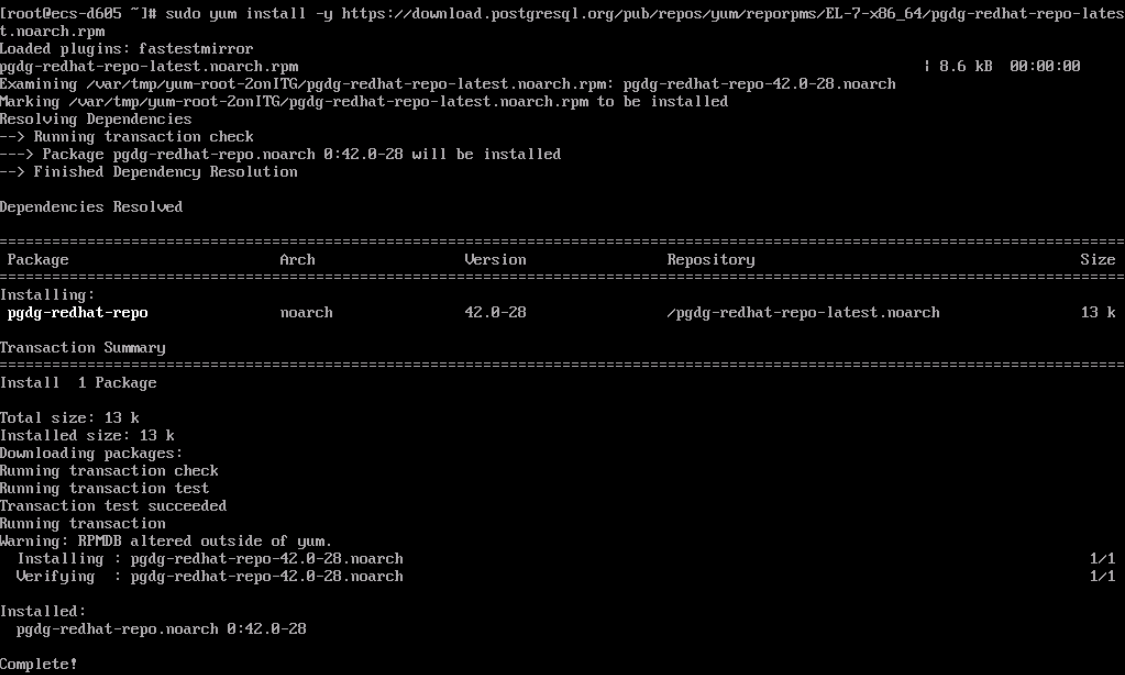Click the 'Marking ... to be installed' line
Viewport: 1125px width, 675px height.
click(364, 101)
